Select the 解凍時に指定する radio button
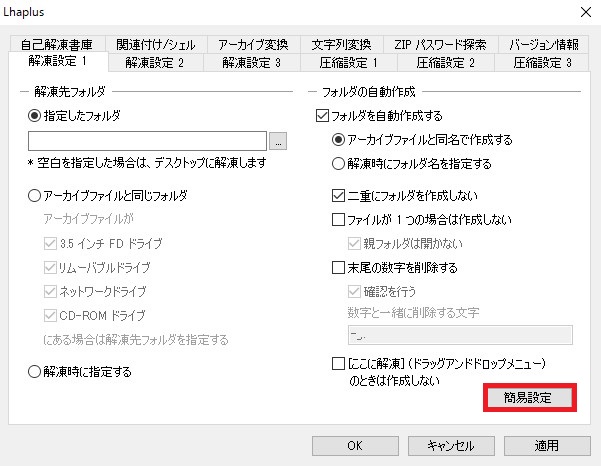The image size is (601, 466). pos(34,371)
